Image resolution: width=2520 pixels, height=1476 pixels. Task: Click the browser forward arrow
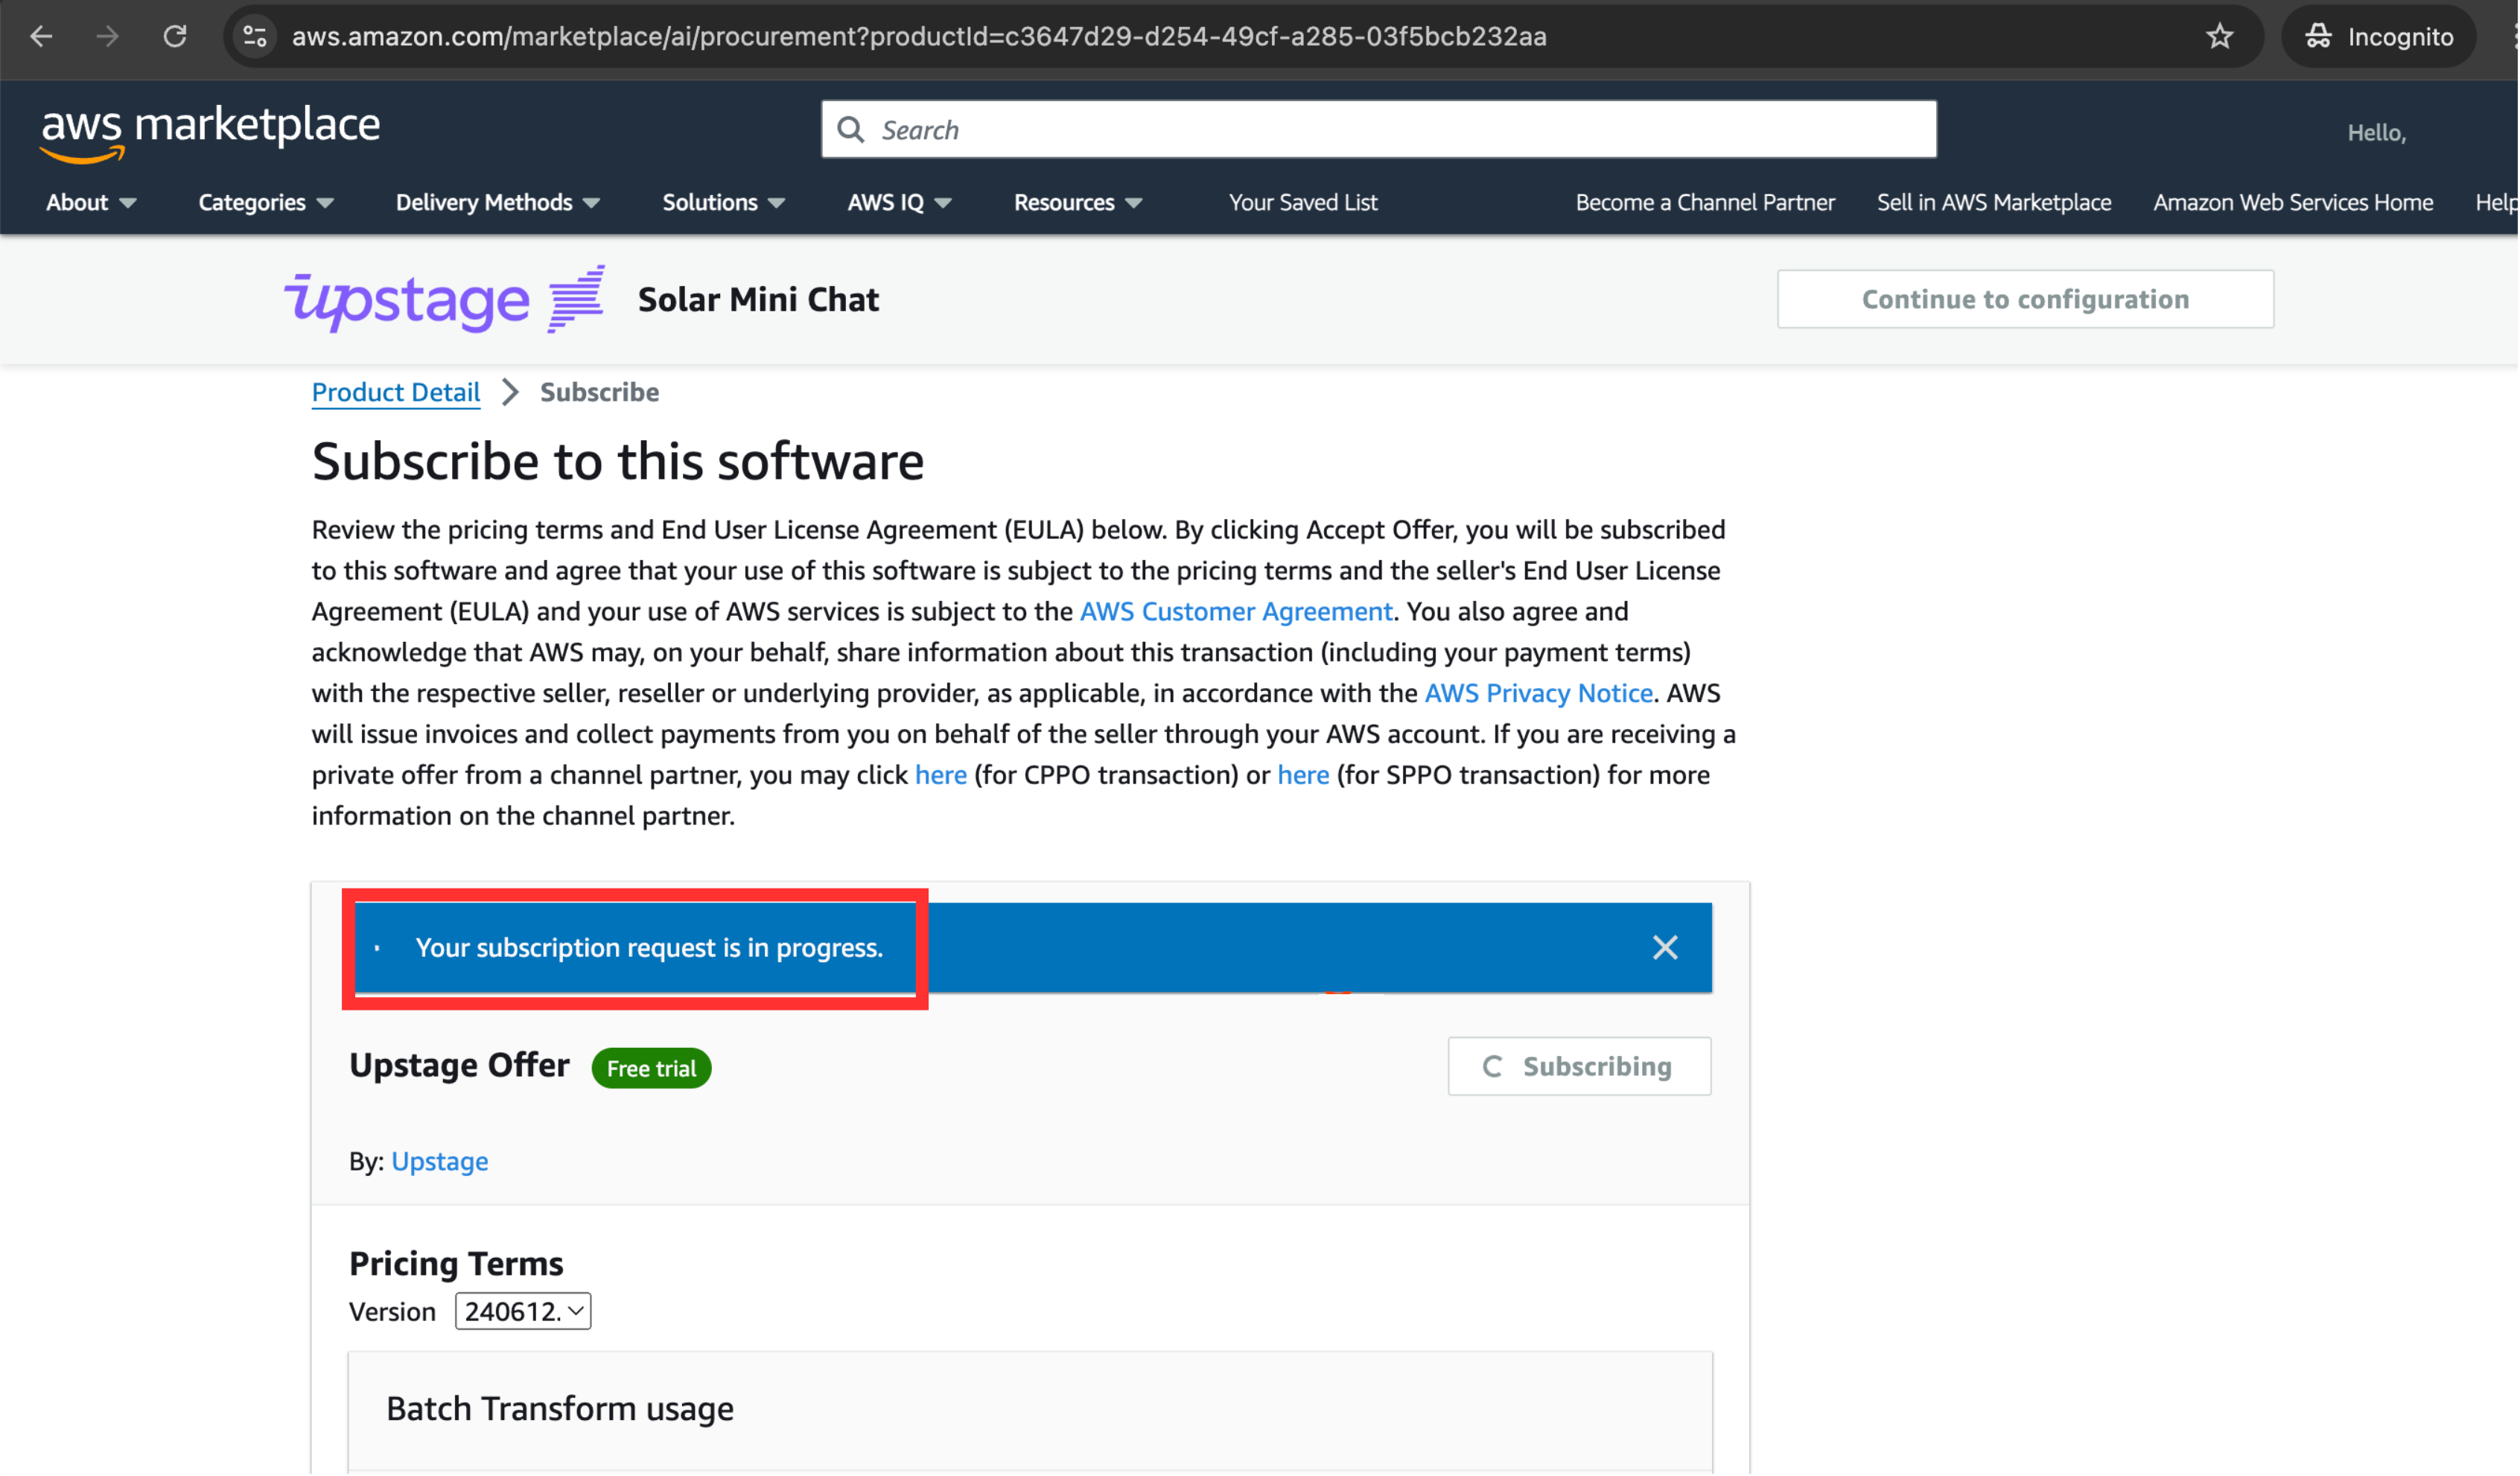107,37
